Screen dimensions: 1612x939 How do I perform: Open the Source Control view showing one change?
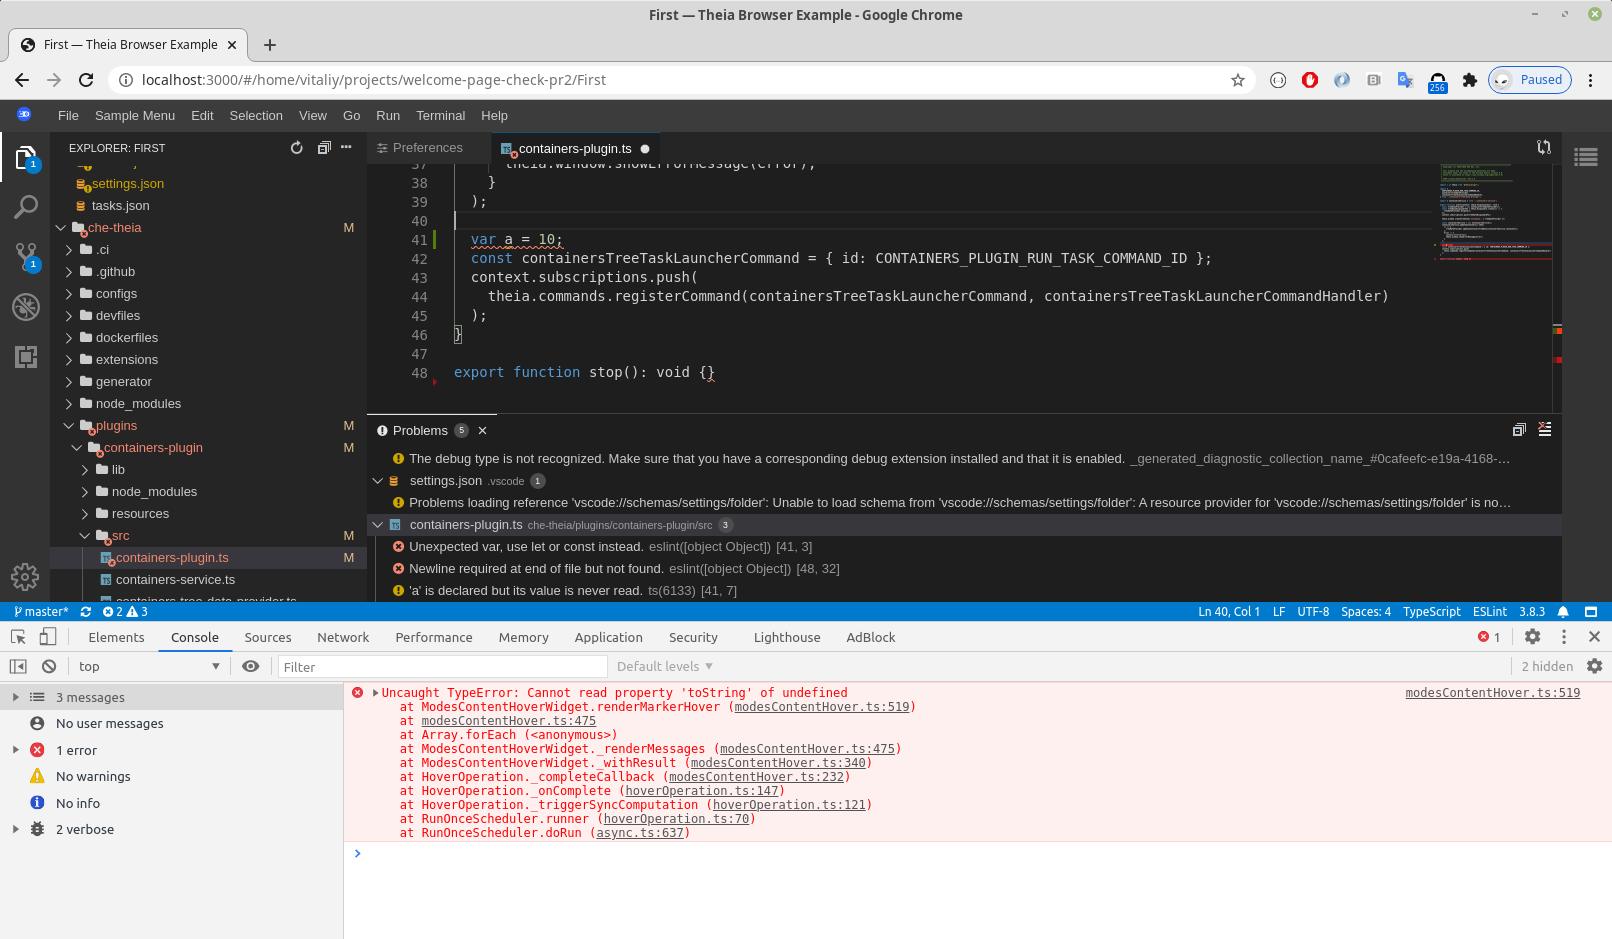(x=25, y=257)
